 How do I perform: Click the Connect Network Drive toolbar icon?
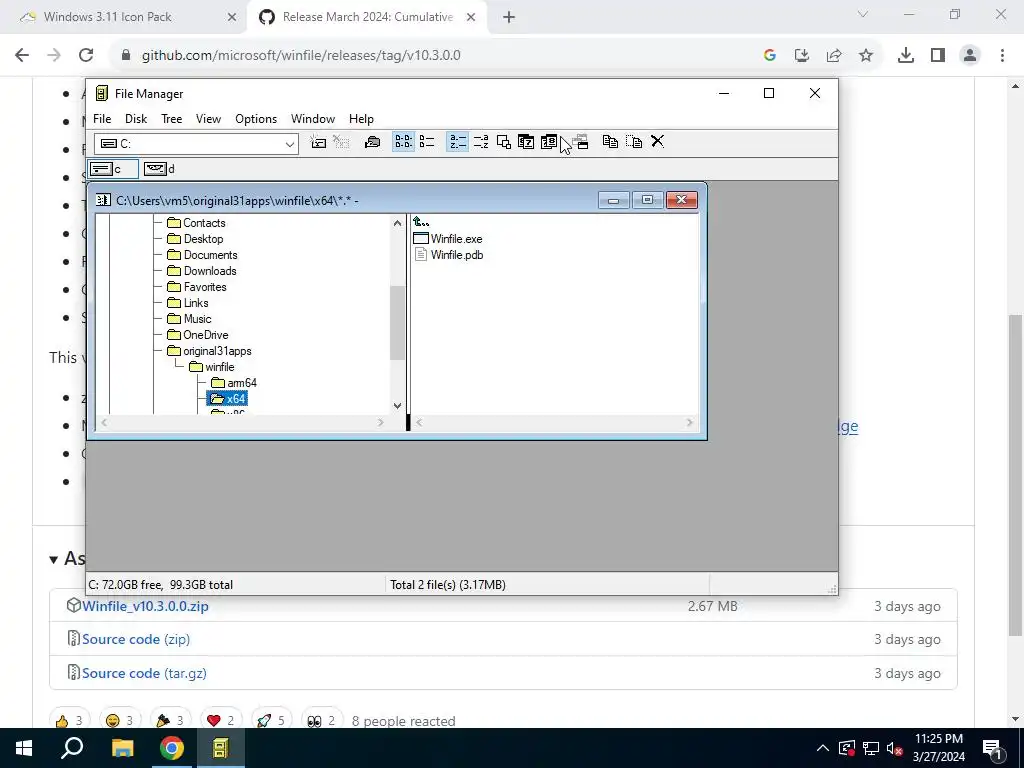click(318, 142)
